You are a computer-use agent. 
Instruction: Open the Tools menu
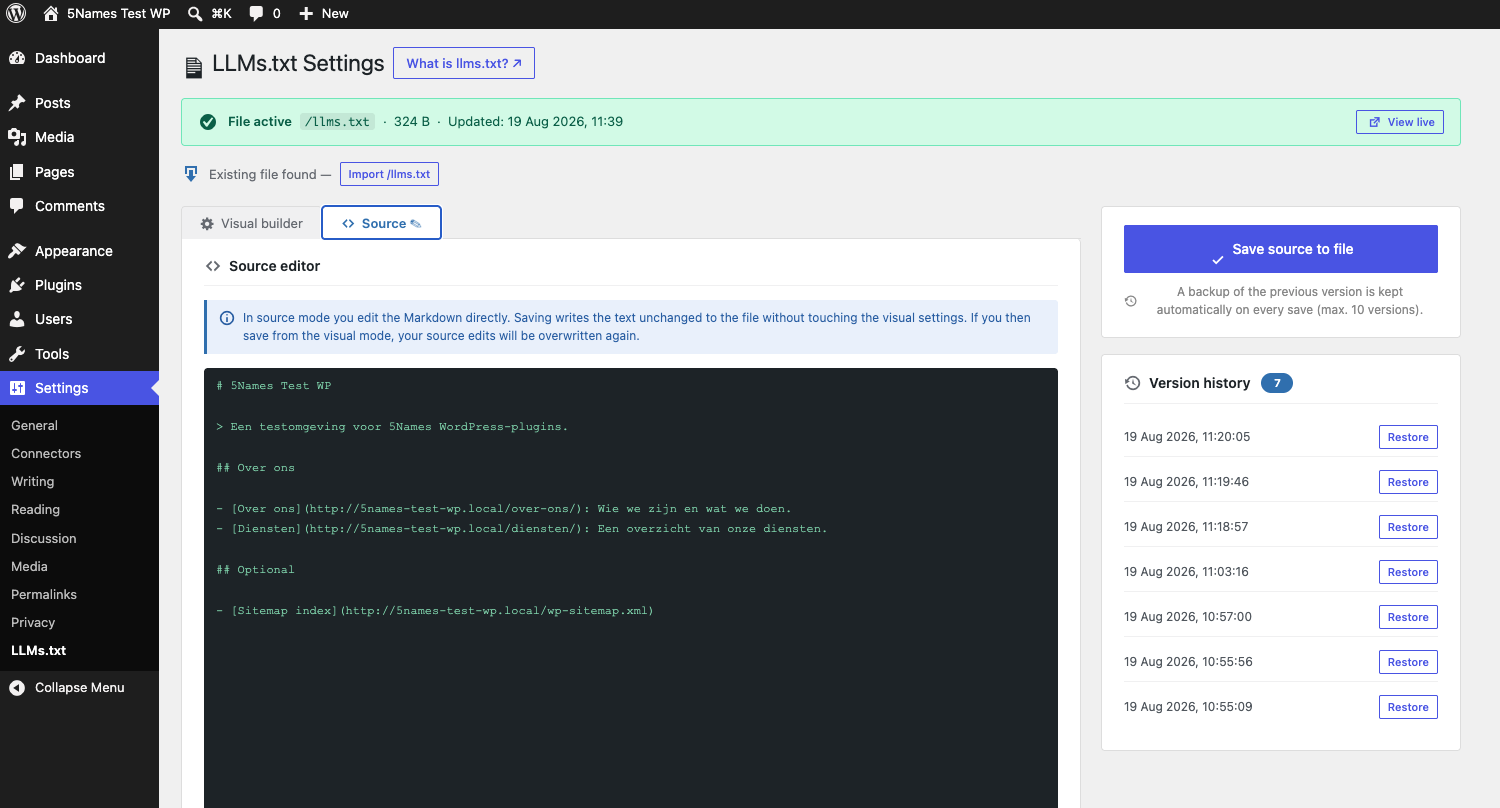79,354
